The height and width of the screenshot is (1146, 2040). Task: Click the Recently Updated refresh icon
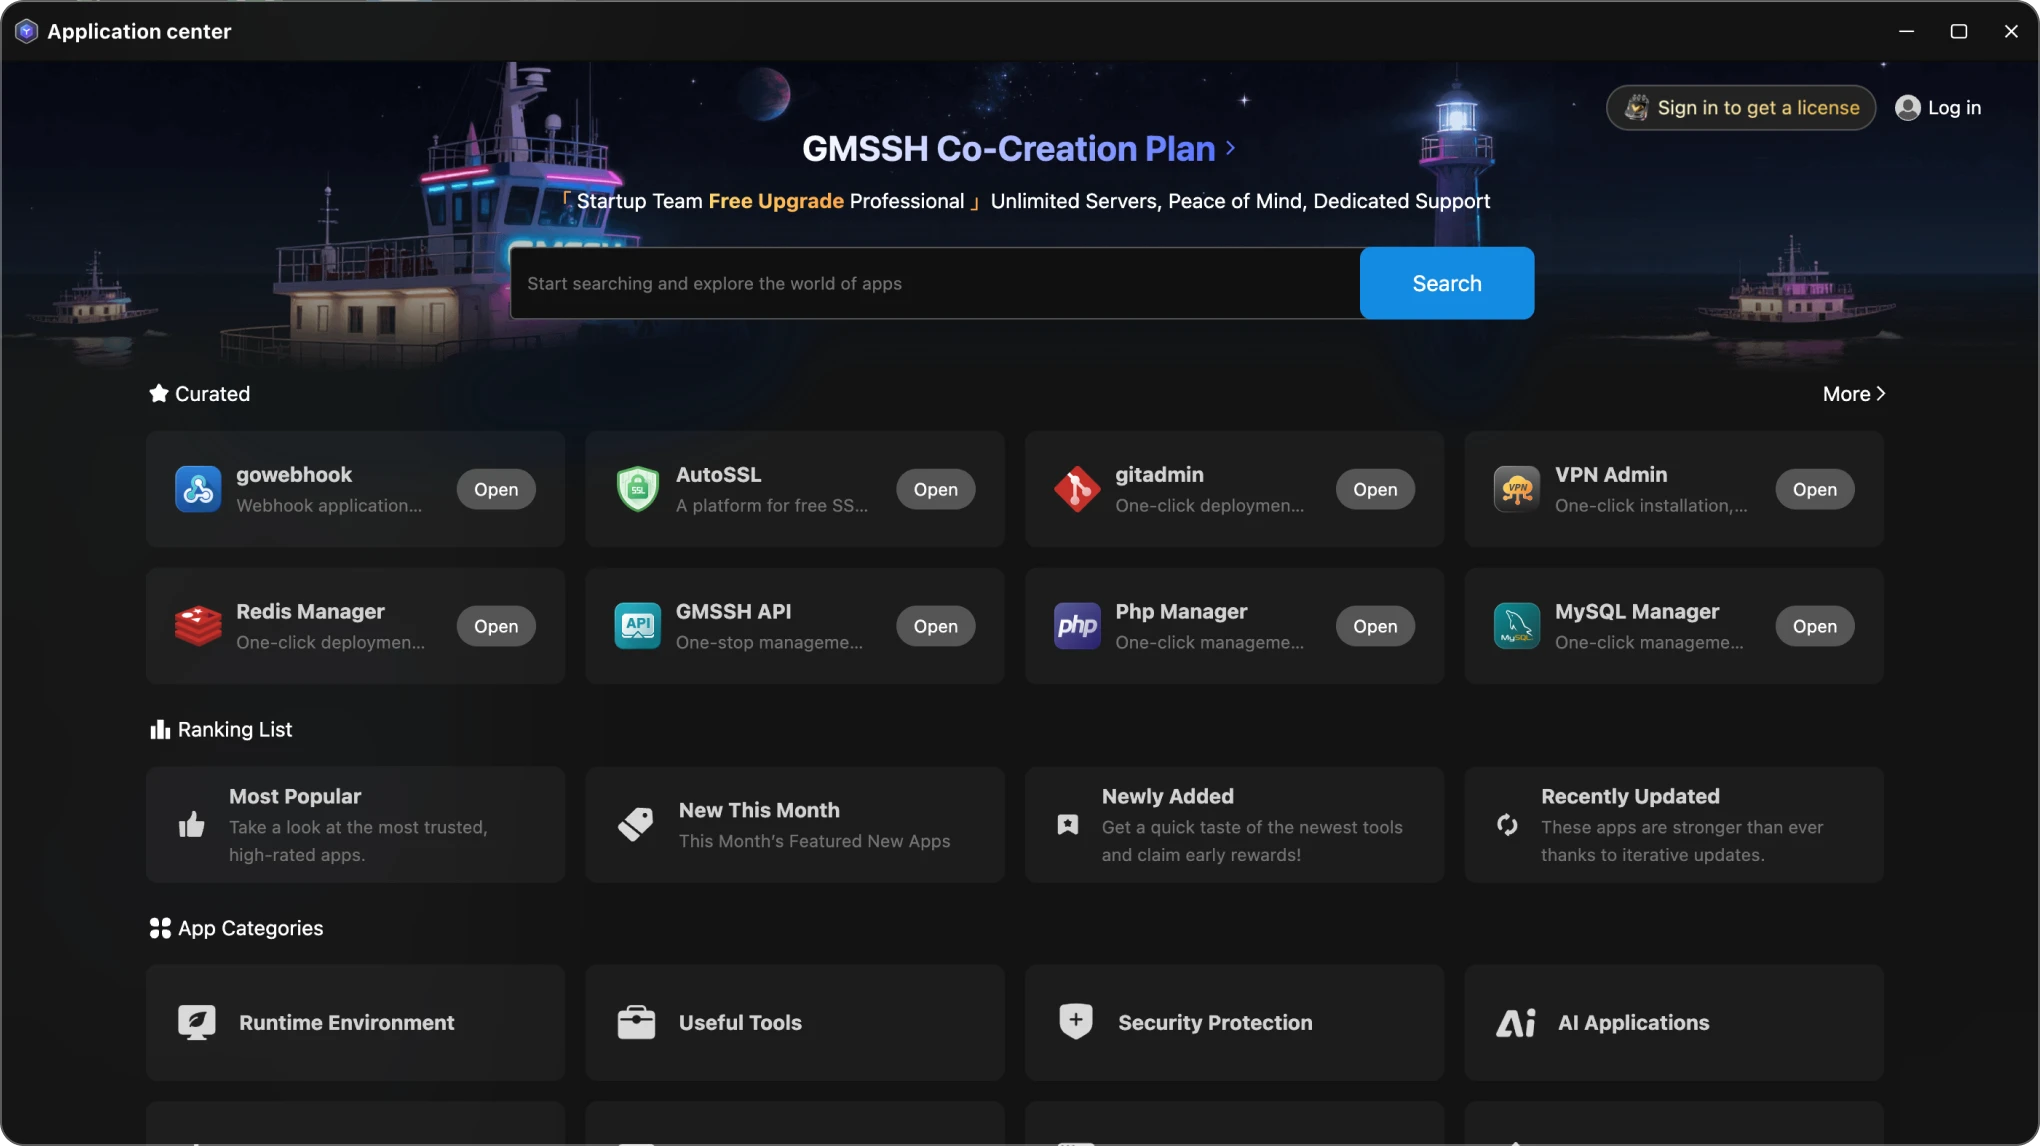(x=1507, y=825)
